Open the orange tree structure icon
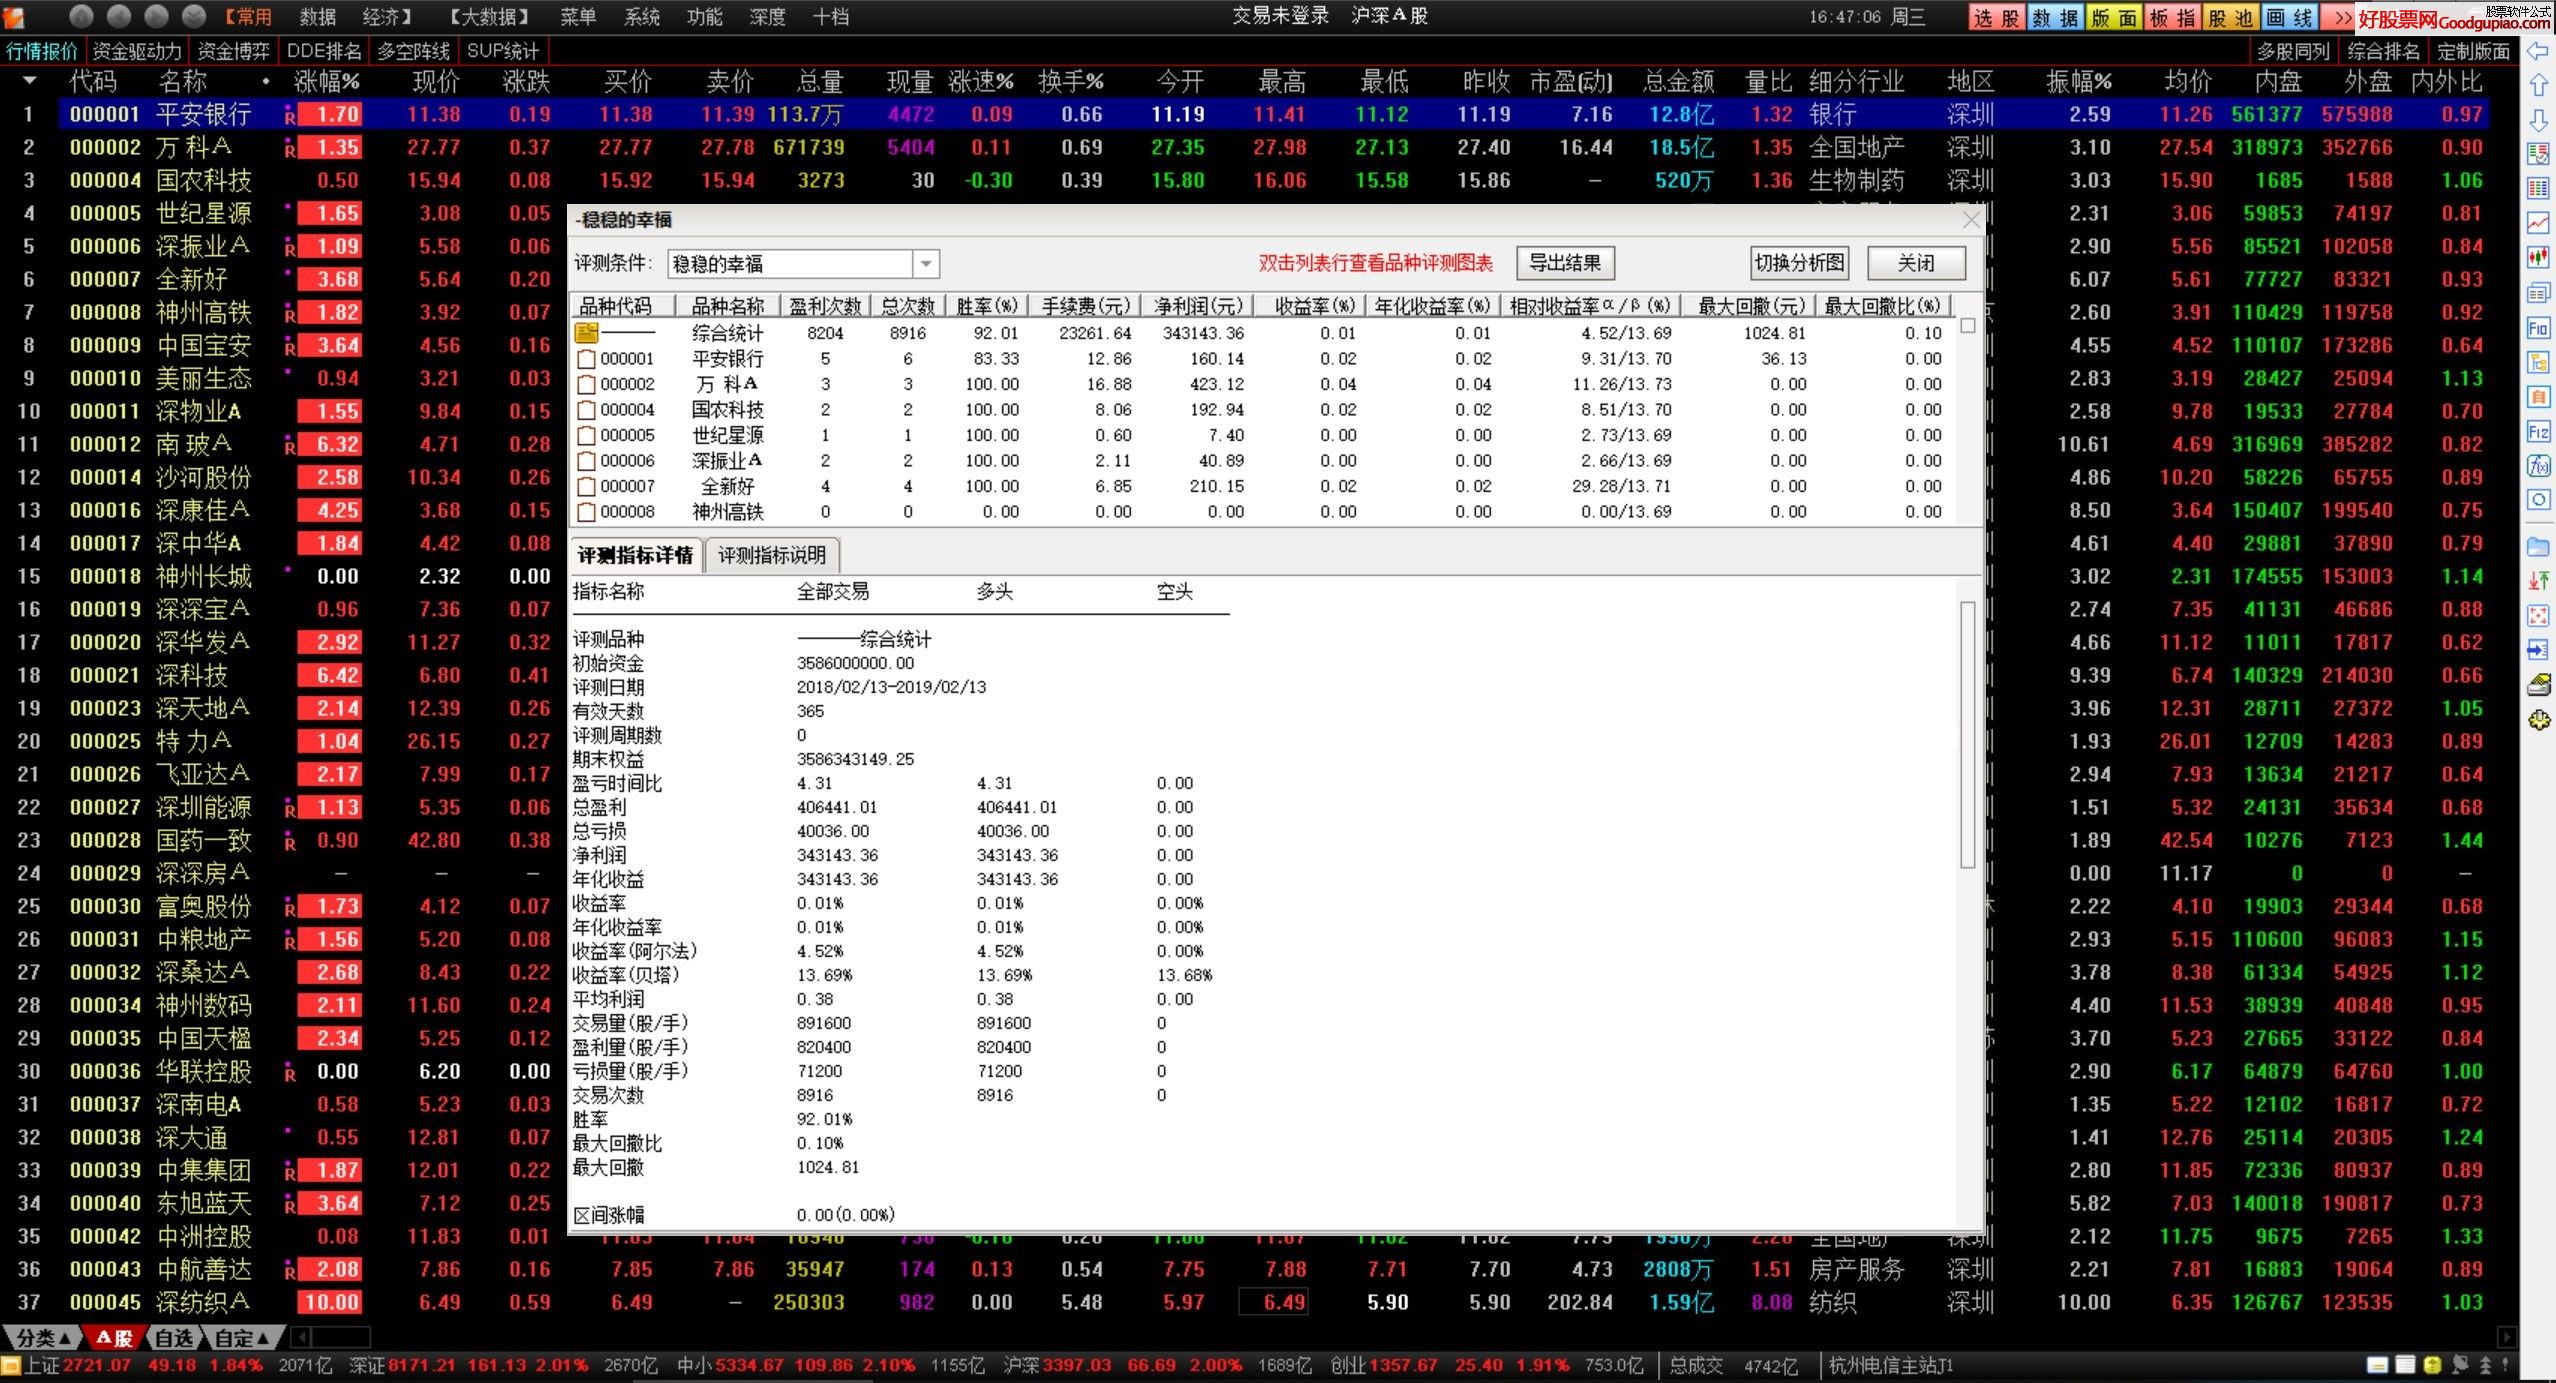The image size is (2556, 1383). tap(2538, 362)
